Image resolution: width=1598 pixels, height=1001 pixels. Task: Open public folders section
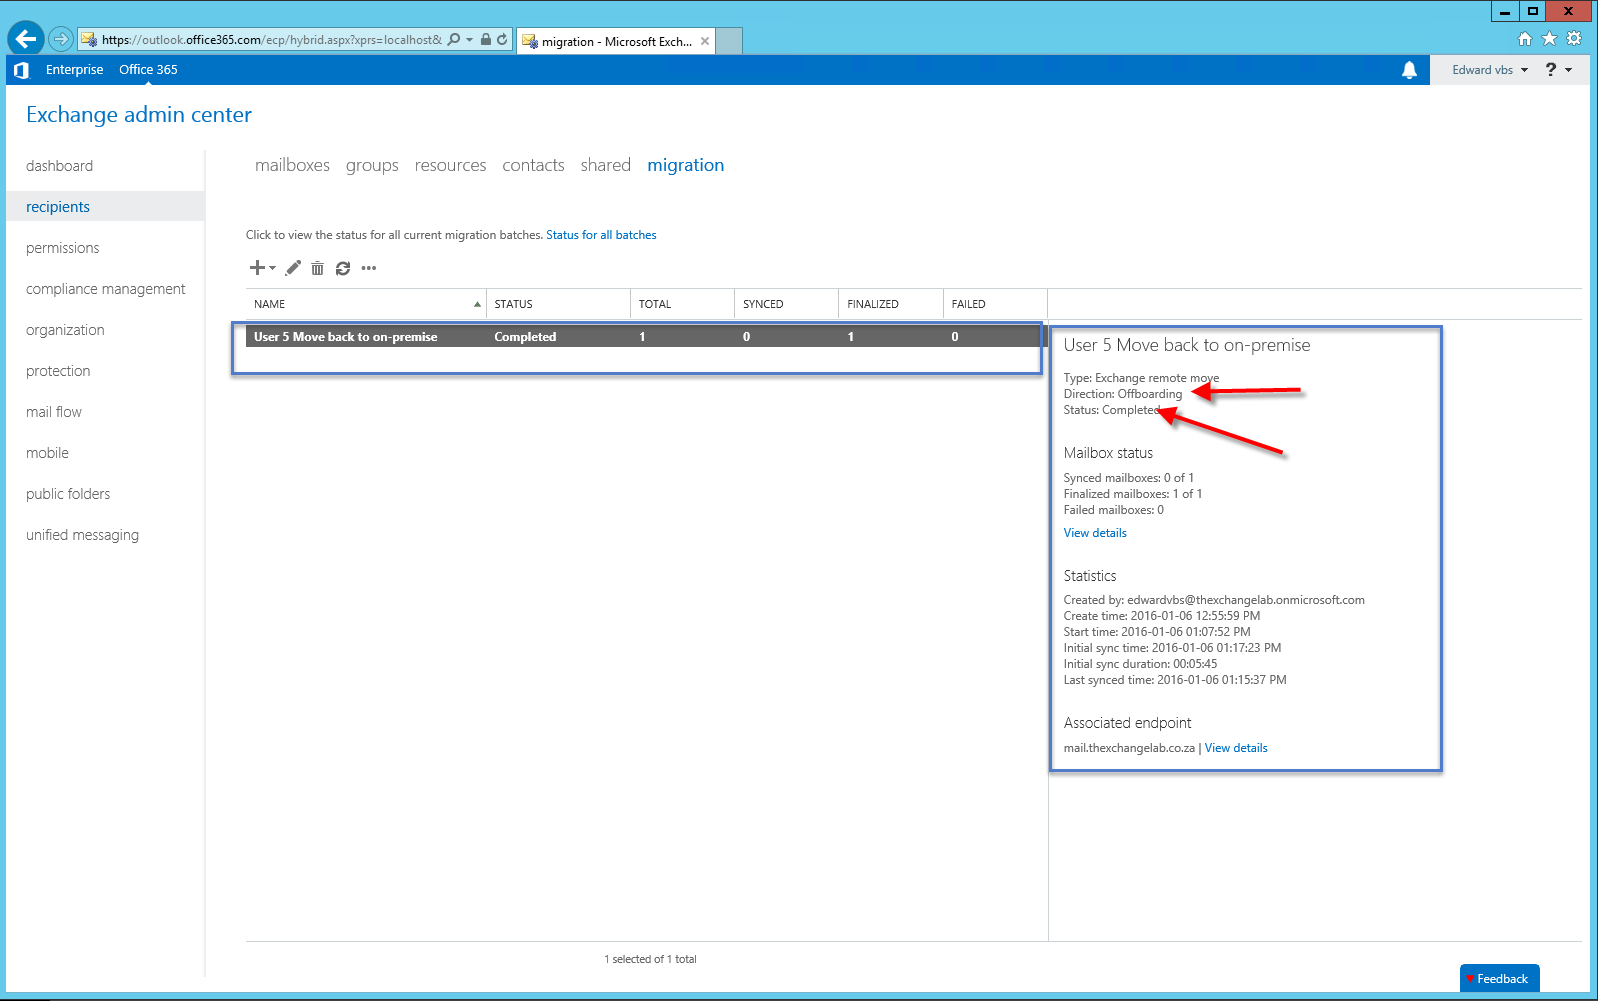point(68,494)
